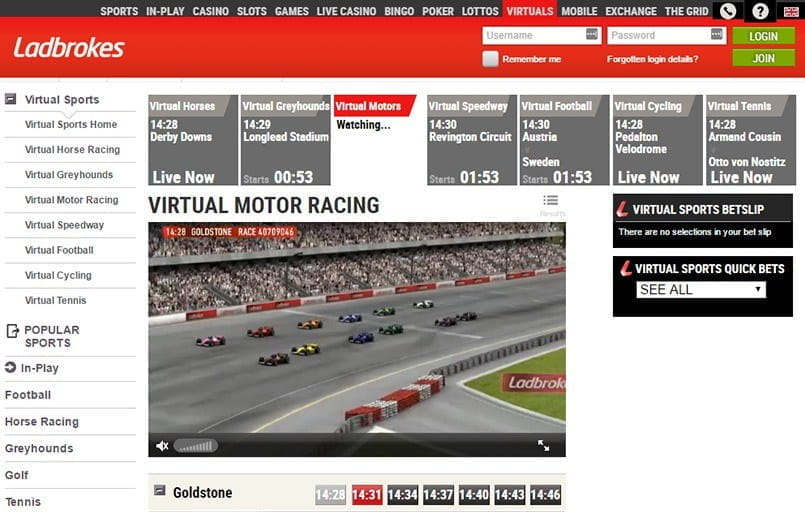Open THE GRID menu item
The height and width of the screenshot is (512, 805).
click(x=686, y=11)
